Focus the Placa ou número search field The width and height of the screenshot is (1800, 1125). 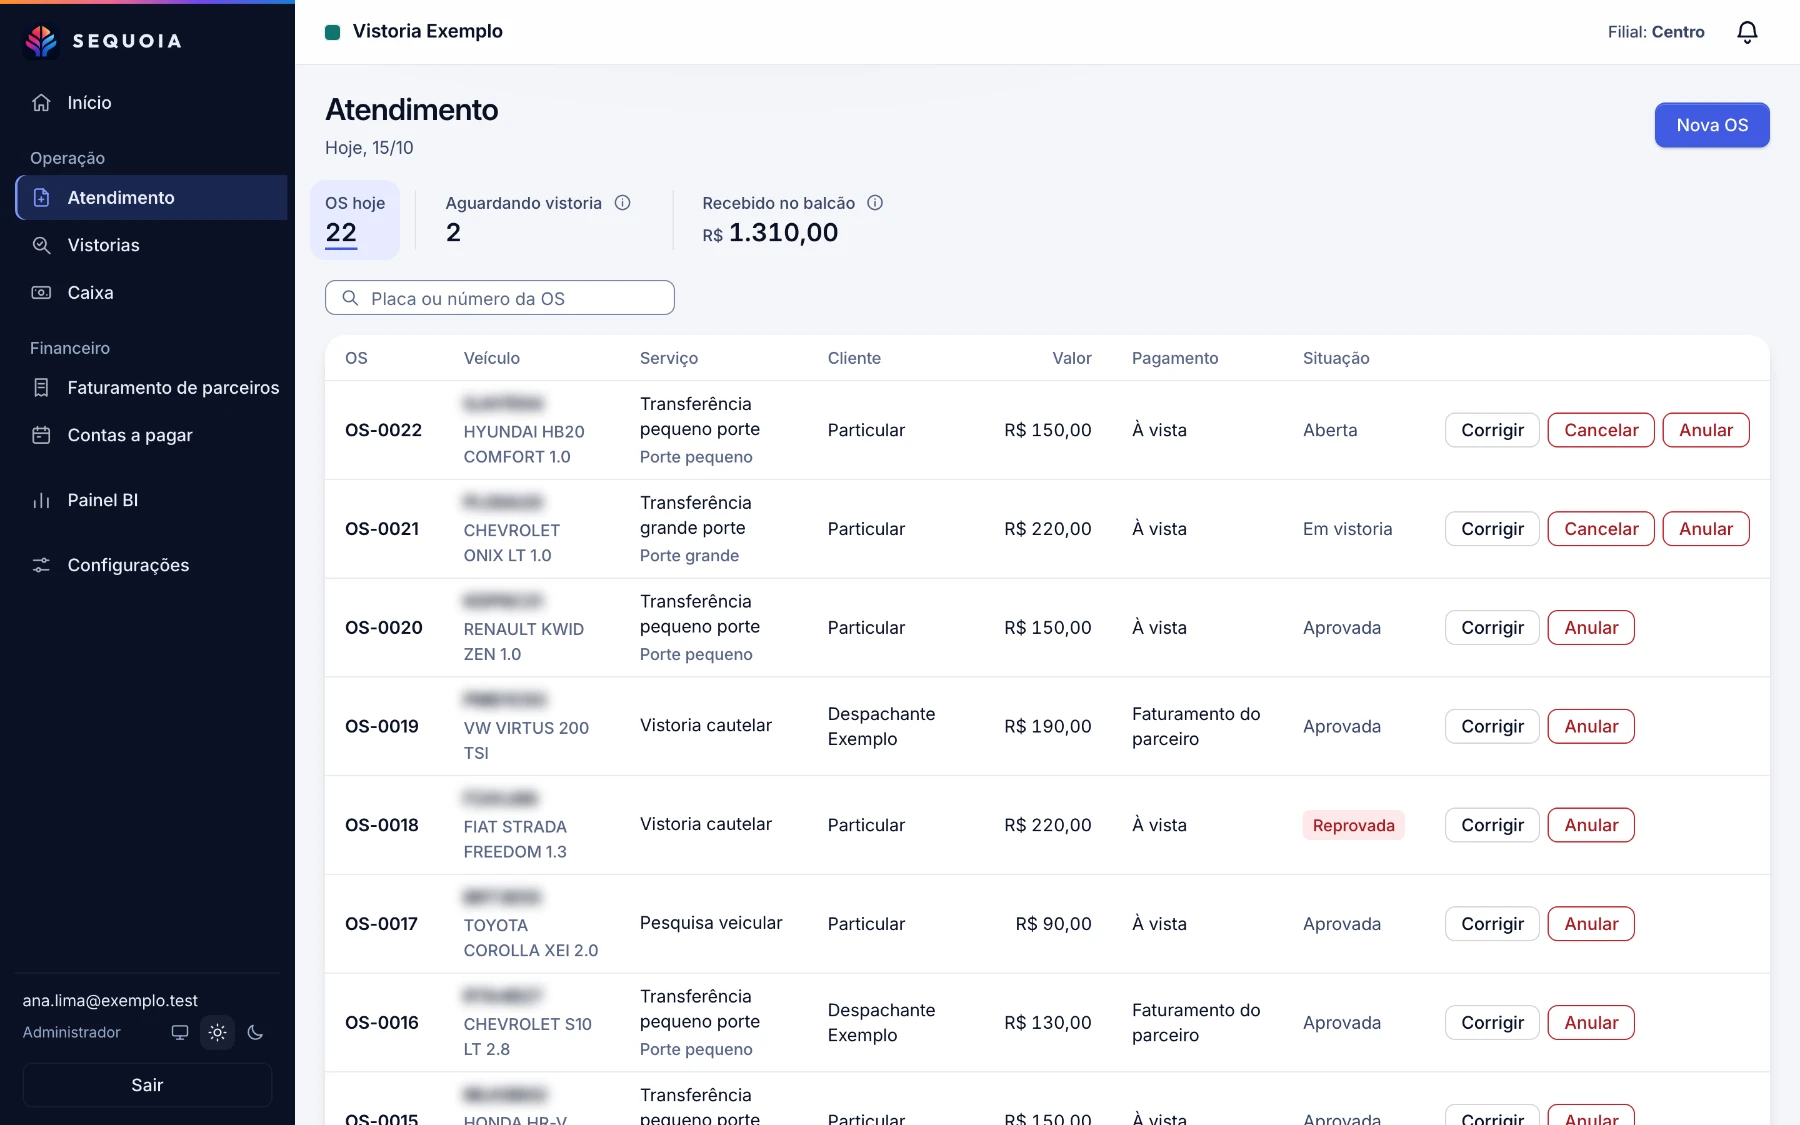point(500,298)
